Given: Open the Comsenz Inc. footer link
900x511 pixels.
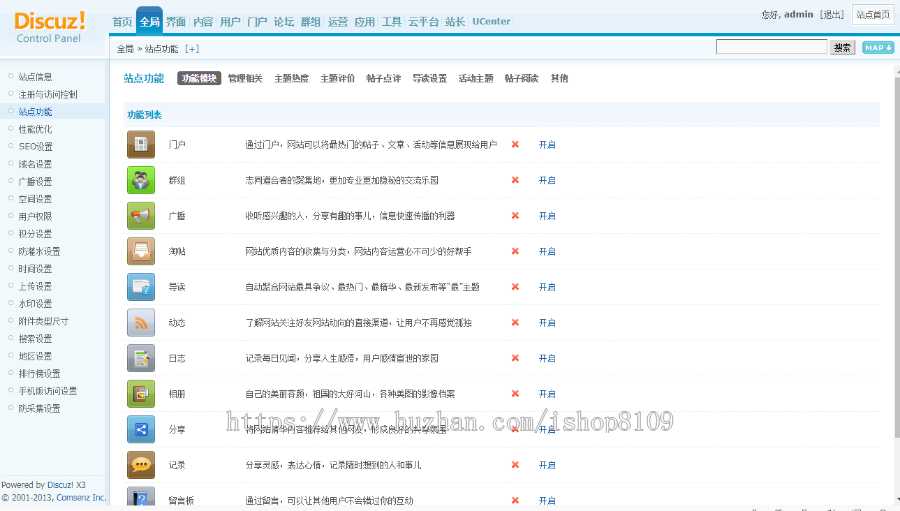Looking at the screenshot, I should click(x=81, y=498).
